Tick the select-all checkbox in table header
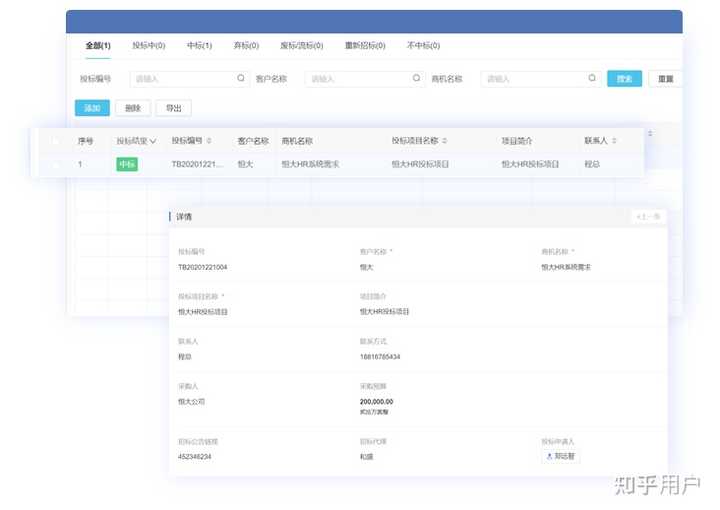 point(56,141)
